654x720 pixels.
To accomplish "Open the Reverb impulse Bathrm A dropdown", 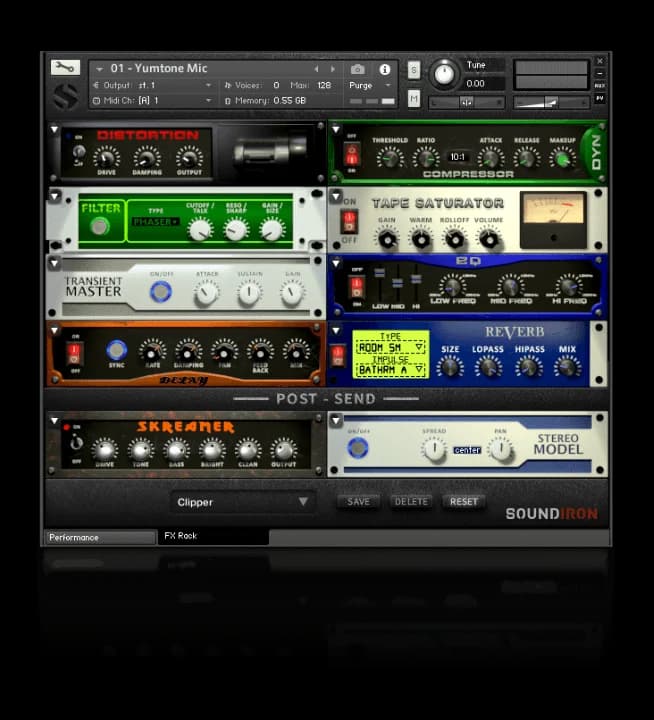I will 390,370.
